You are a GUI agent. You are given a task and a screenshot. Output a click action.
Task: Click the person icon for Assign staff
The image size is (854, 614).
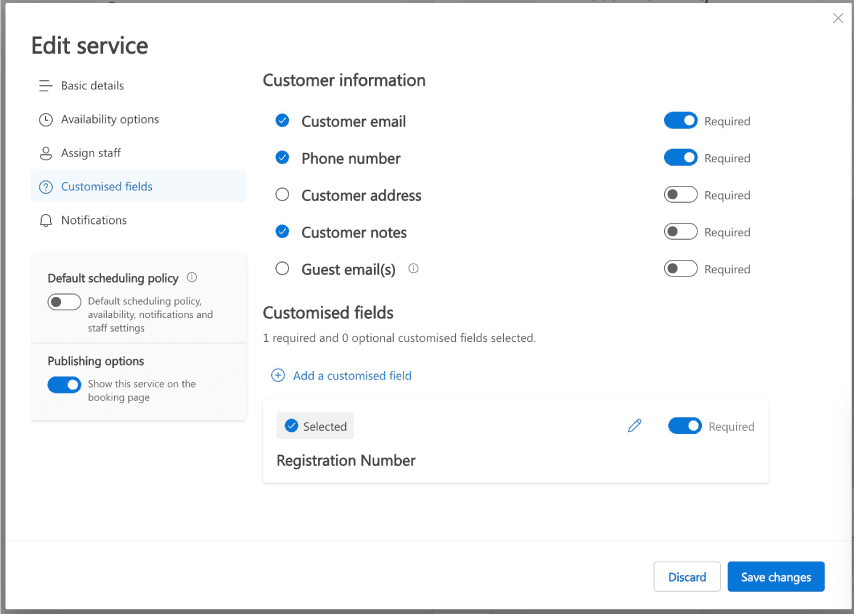point(46,153)
